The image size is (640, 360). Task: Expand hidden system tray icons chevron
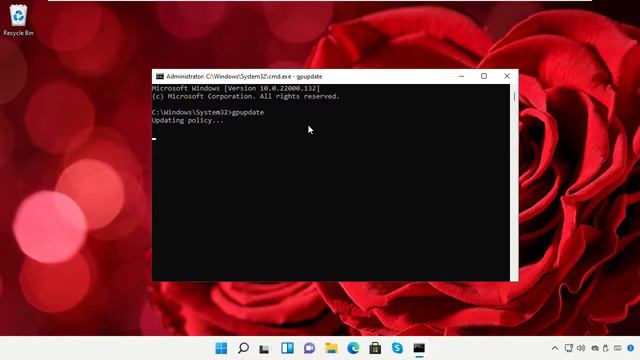click(555, 348)
